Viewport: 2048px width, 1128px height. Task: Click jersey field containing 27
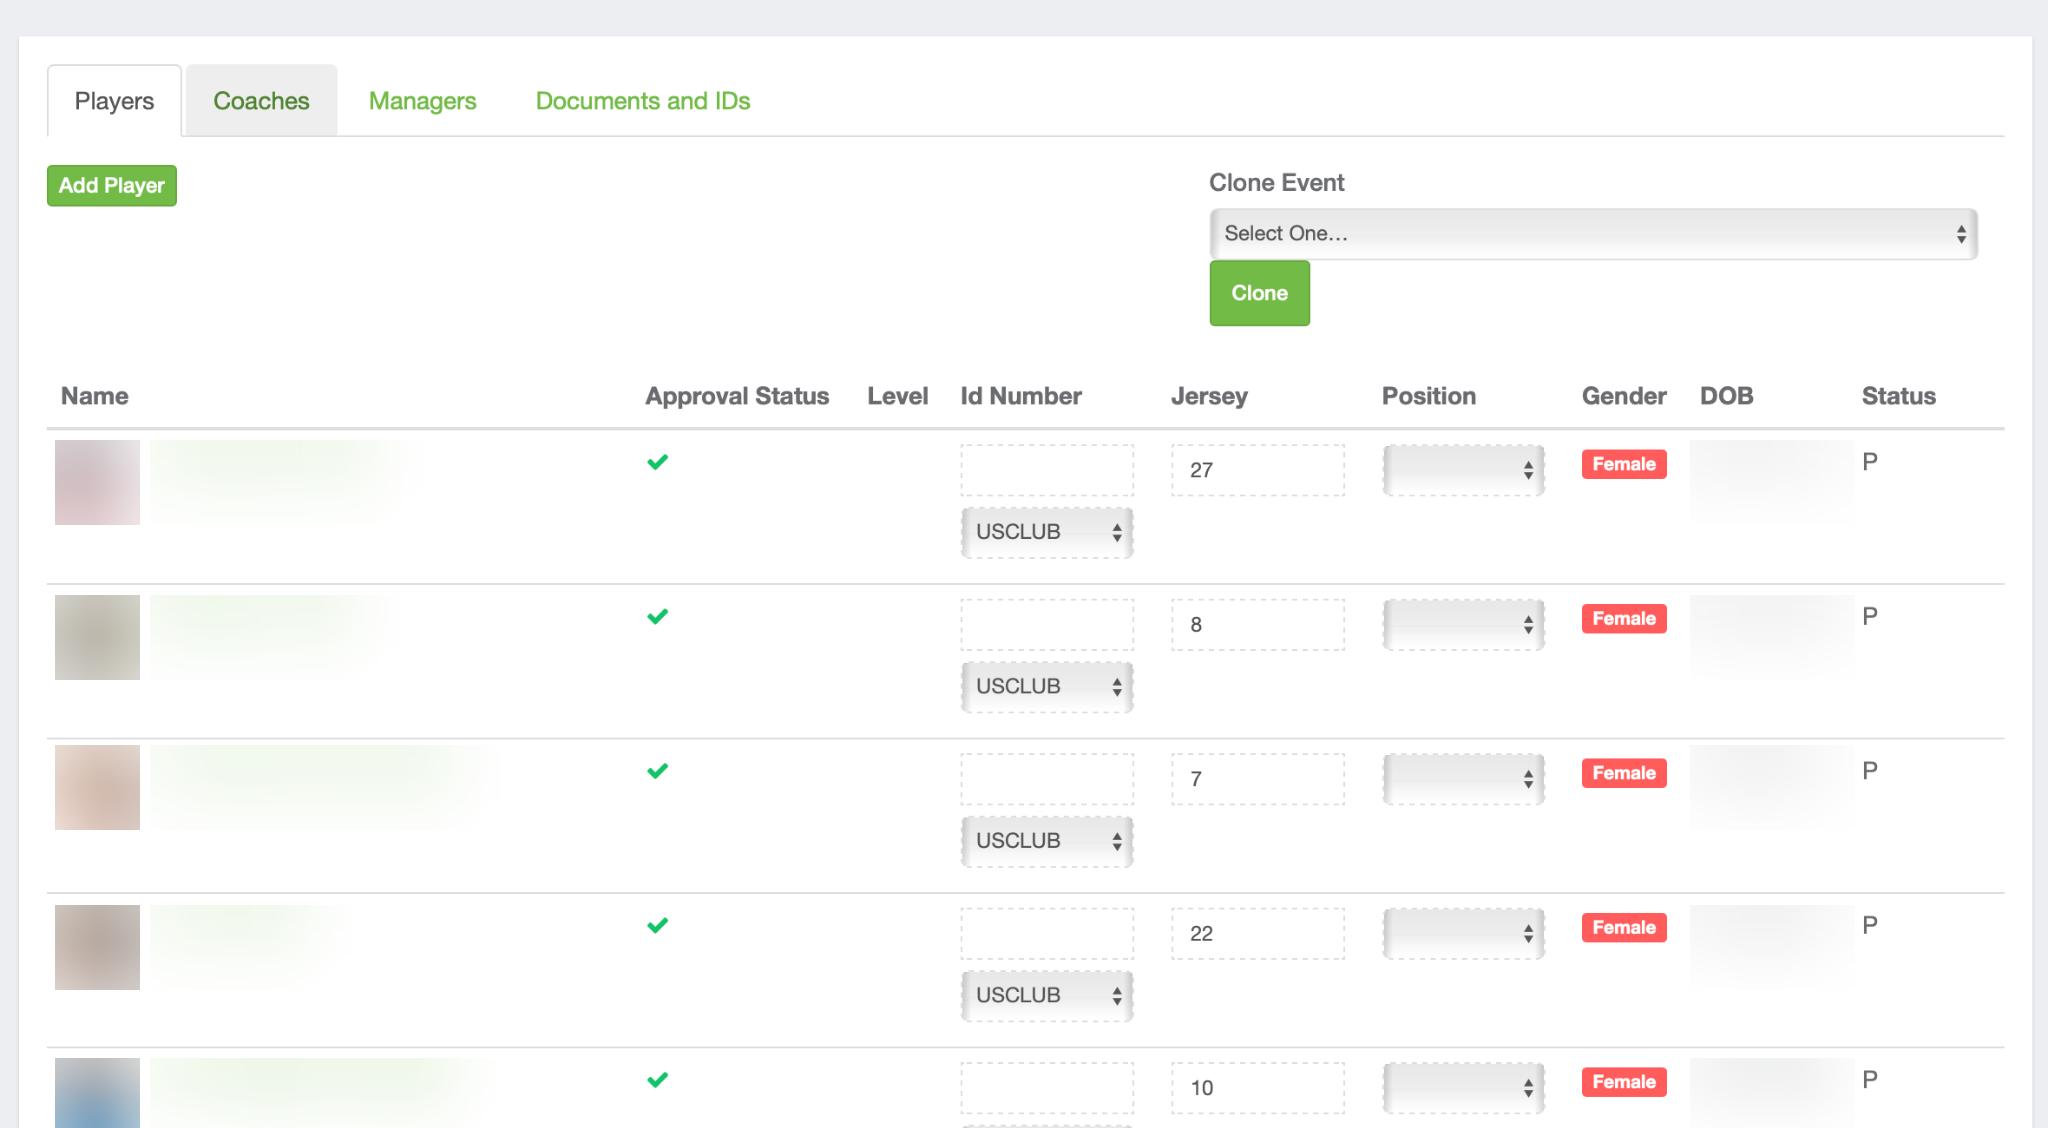click(x=1258, y=470)
